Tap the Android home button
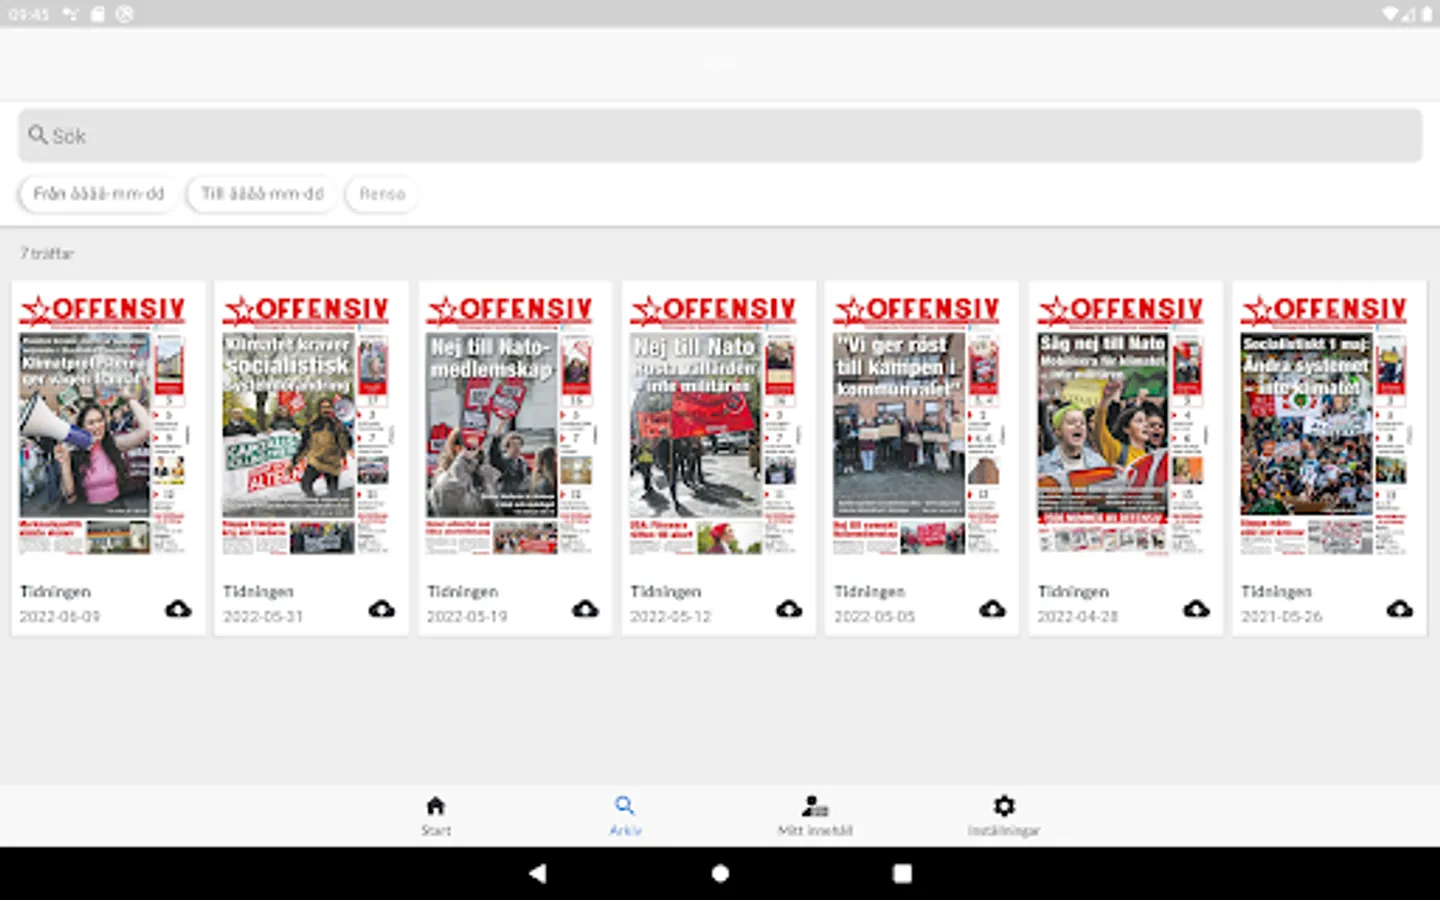 720,873
